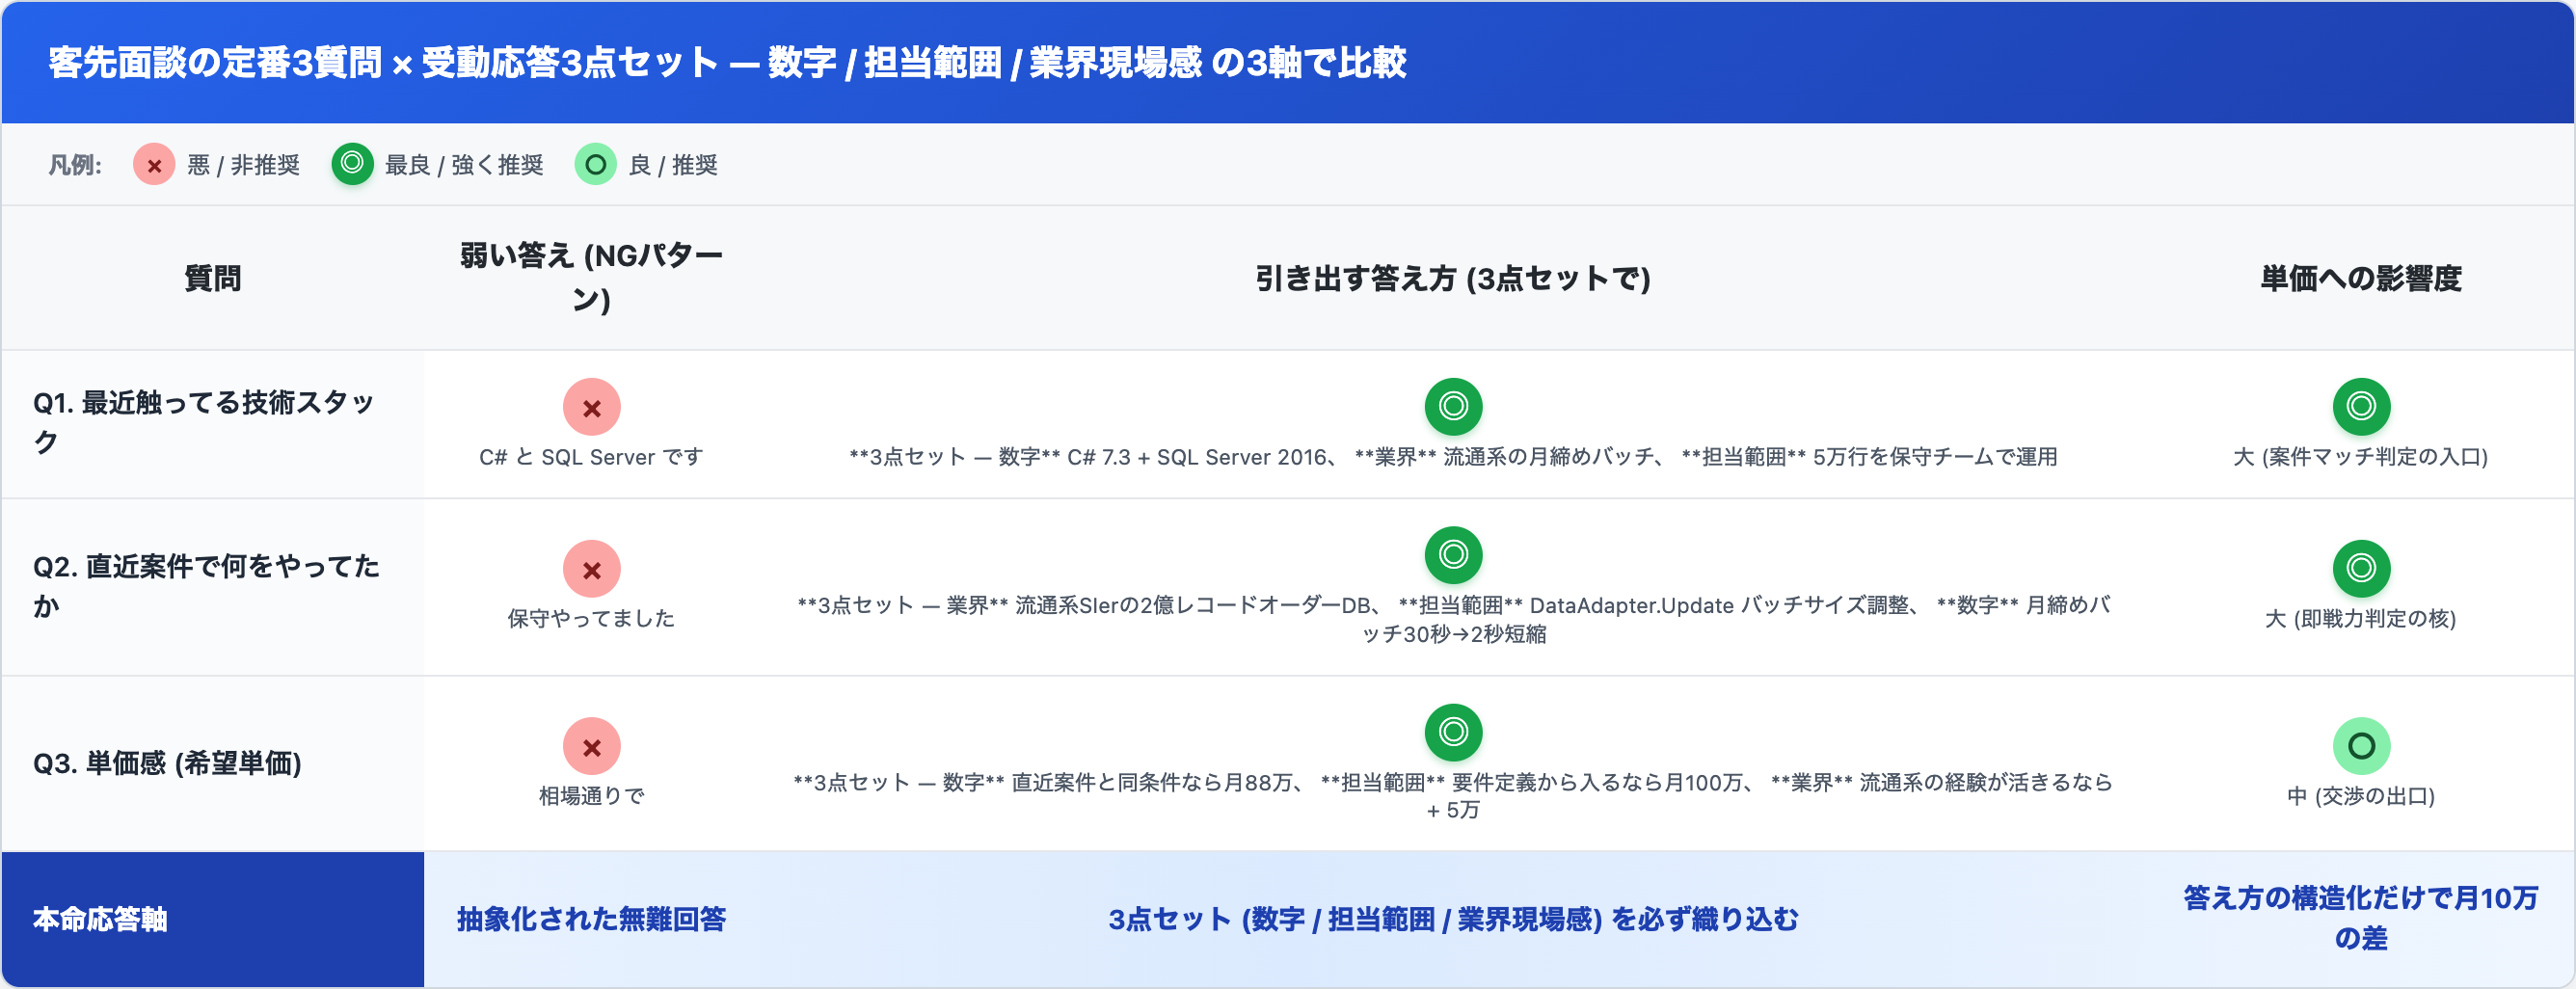Click the legend label '良 / 推奨'
Image resolution: width=2576 pixels, height=989 pixels.
point(673,165)
